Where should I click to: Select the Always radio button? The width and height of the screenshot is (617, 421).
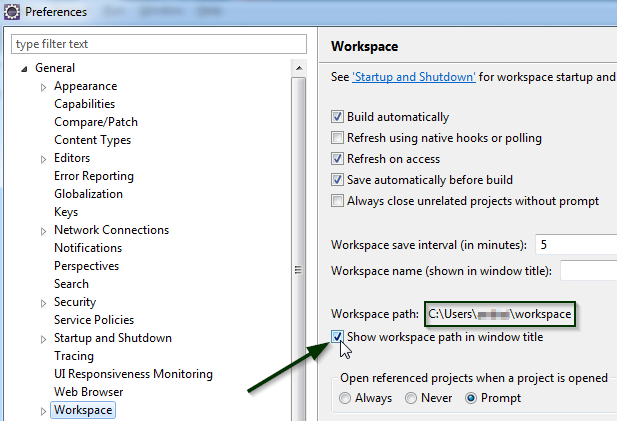(345, 398)
